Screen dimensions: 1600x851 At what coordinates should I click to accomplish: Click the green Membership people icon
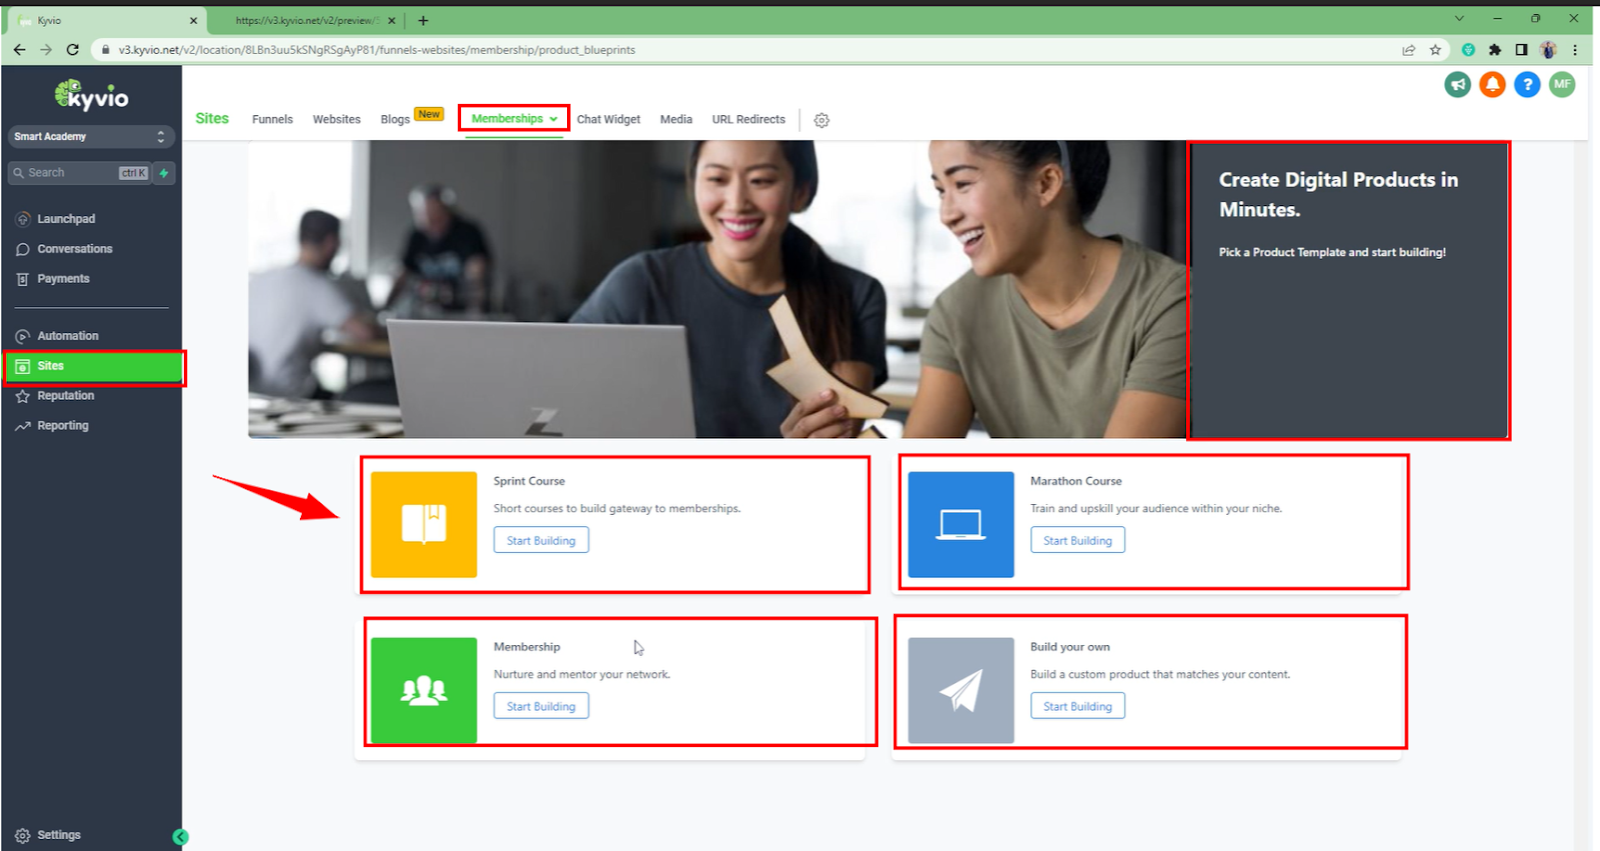424,690
